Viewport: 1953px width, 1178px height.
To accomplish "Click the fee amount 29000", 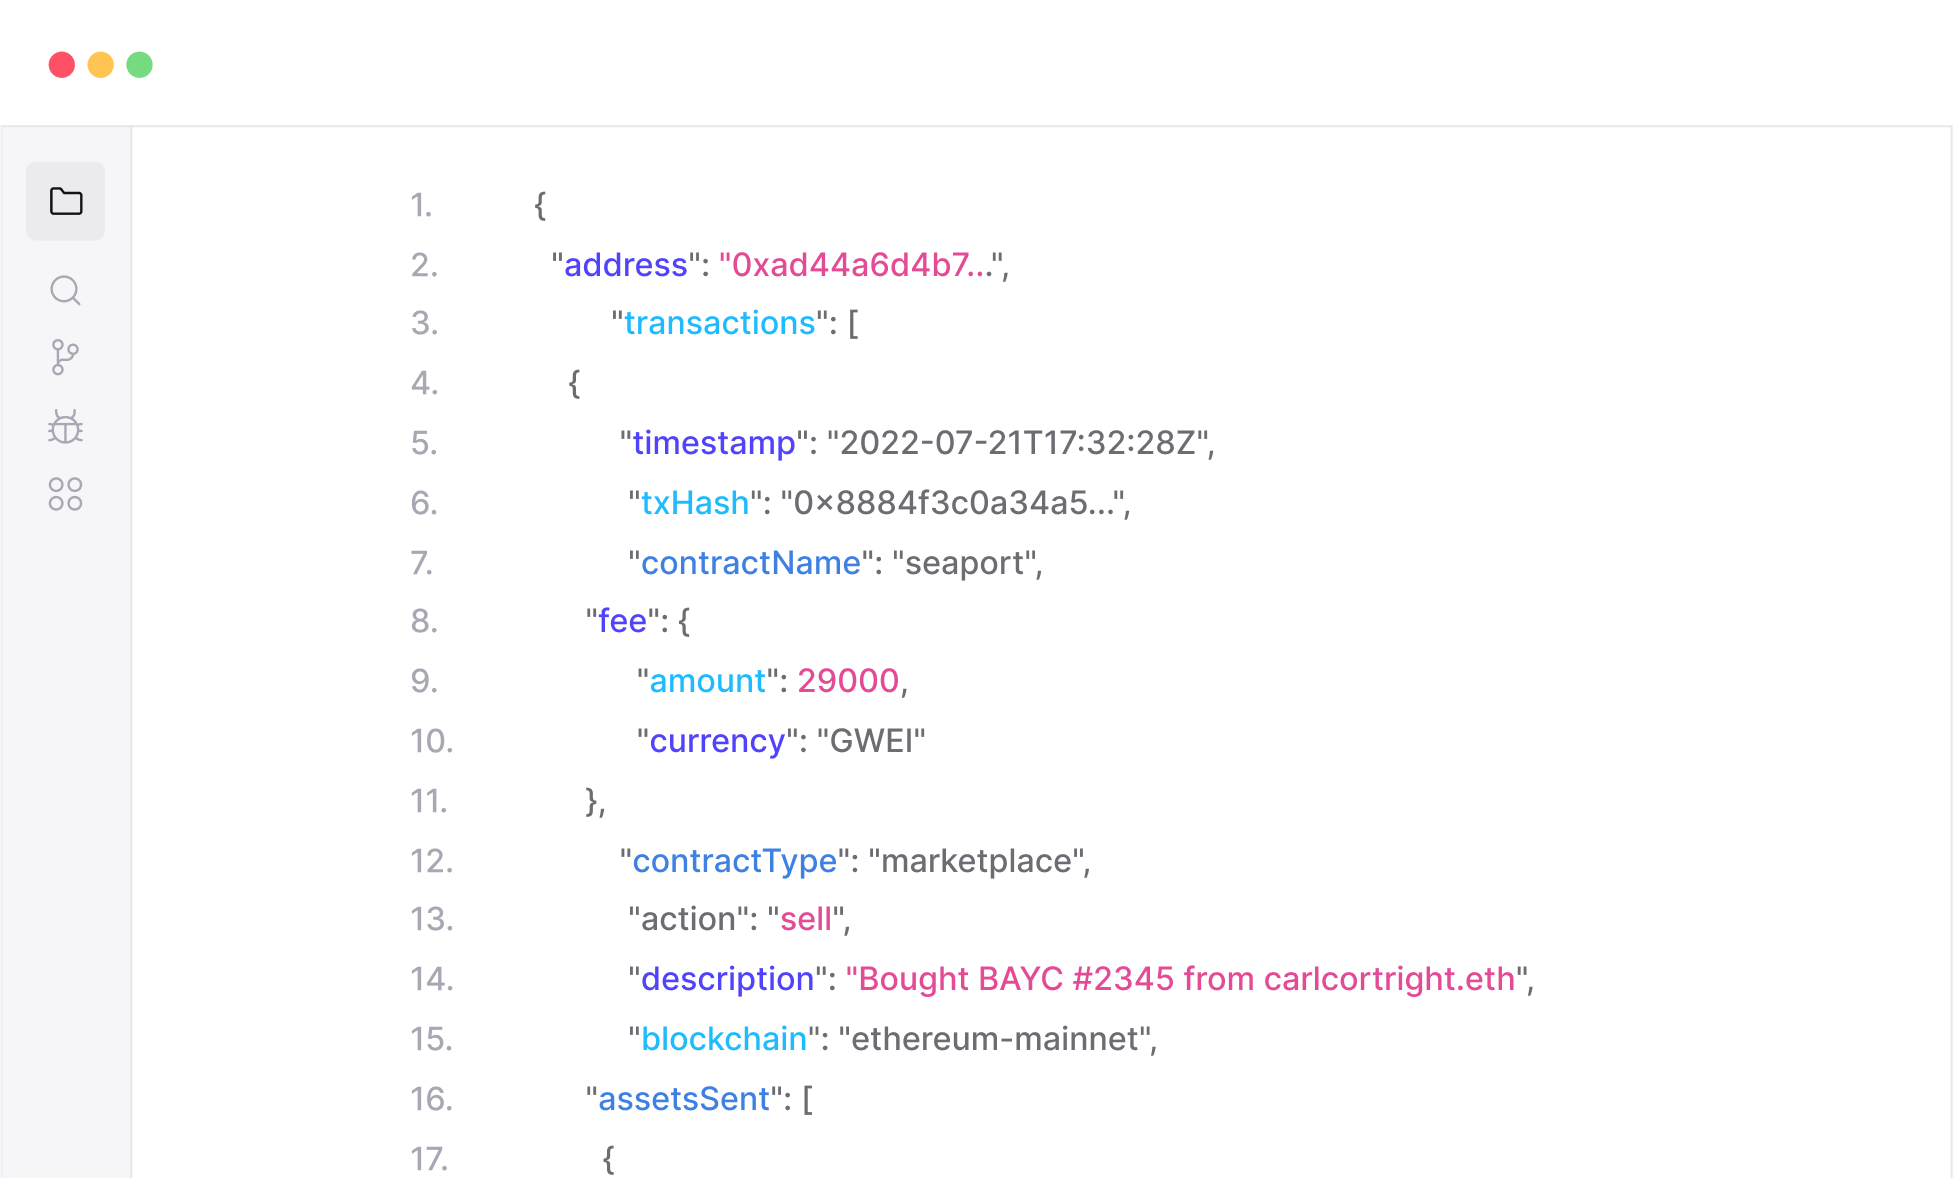I will coord(848,681).
